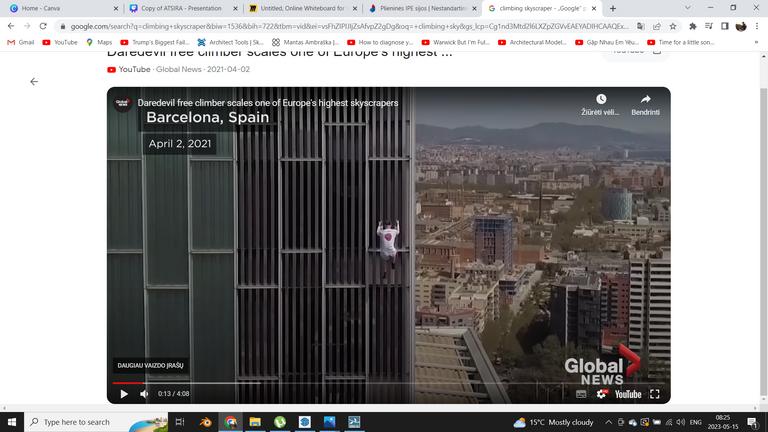Open the Time for a little son bookmark

(681, 43)
